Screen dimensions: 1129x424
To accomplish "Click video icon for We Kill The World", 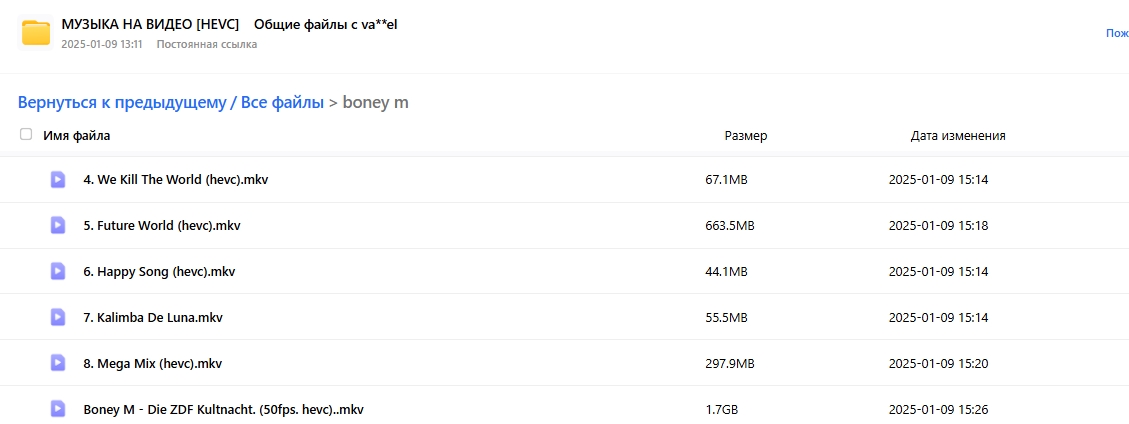I will 58,179.
